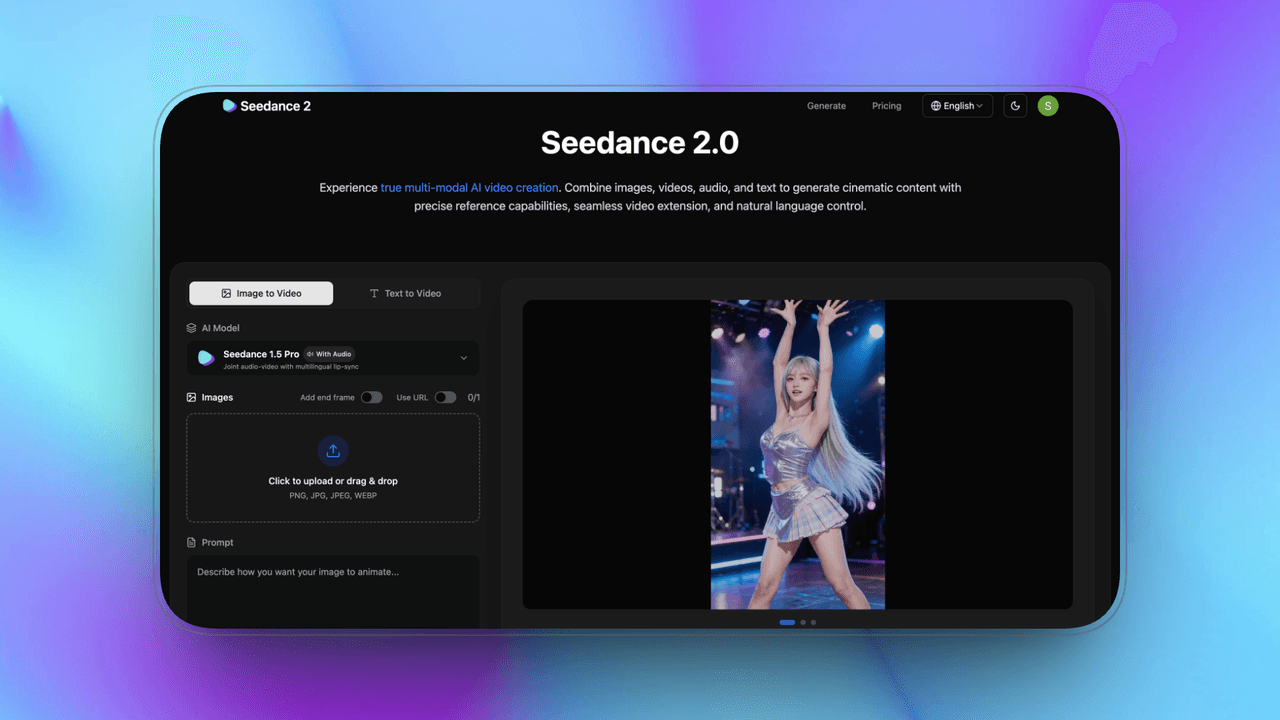Click the Prompt document icon
The height and width of the screenshot is (720, 1280).
(192, 542)
